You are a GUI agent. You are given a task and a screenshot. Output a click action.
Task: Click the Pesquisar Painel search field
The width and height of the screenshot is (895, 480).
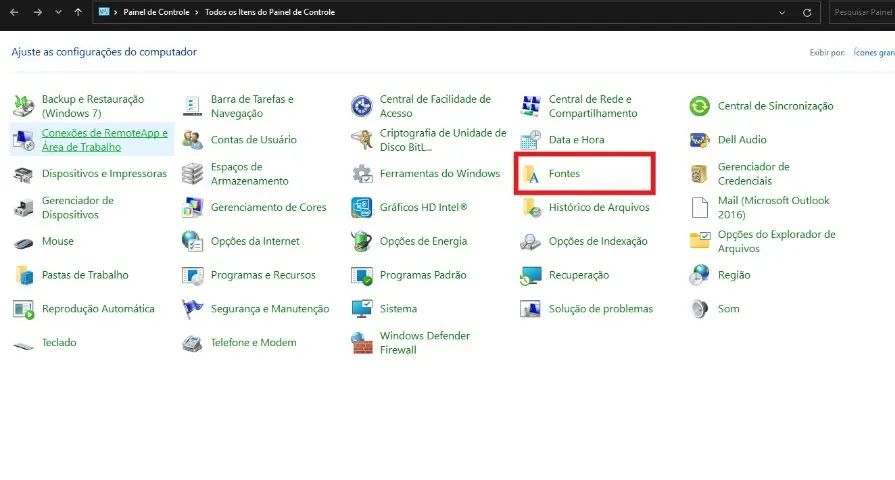coord(862,12)
